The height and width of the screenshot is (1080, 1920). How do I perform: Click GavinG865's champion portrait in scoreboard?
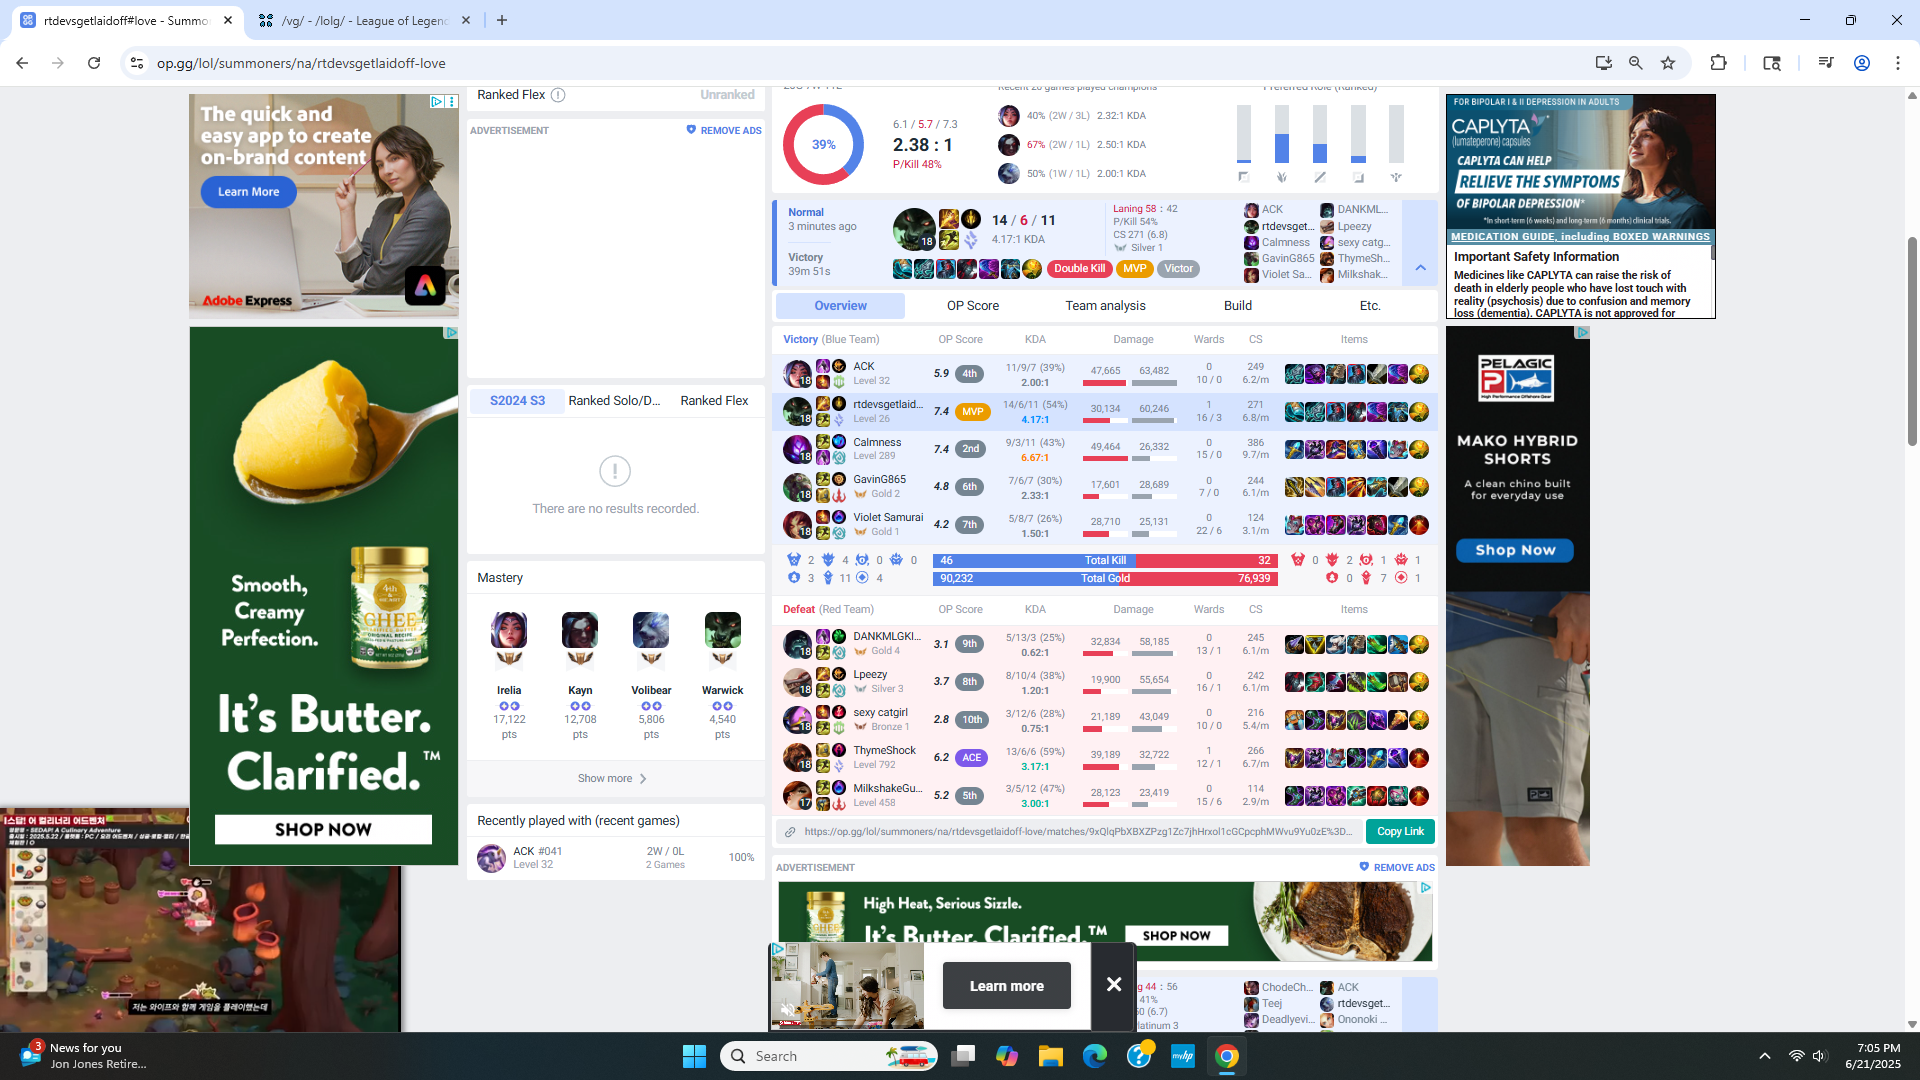(x=797, y=487)
